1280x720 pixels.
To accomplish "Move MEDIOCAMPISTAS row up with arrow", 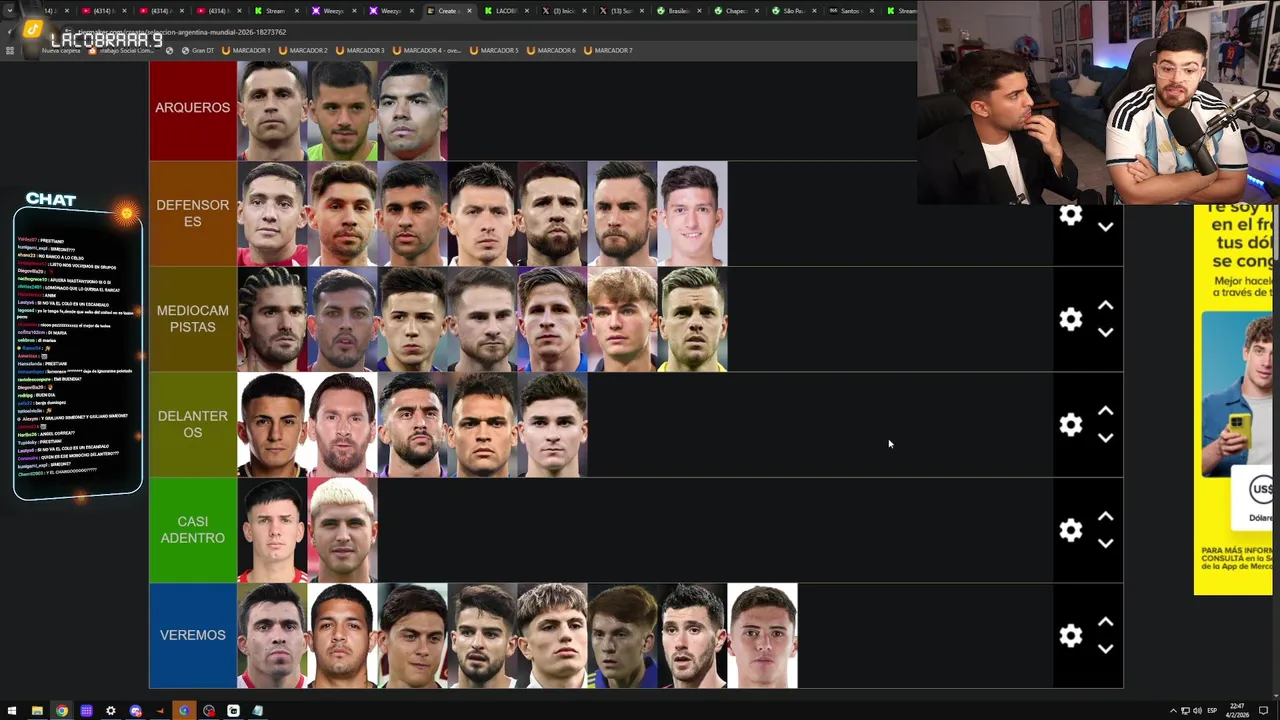I will [x=1105, y=306].
